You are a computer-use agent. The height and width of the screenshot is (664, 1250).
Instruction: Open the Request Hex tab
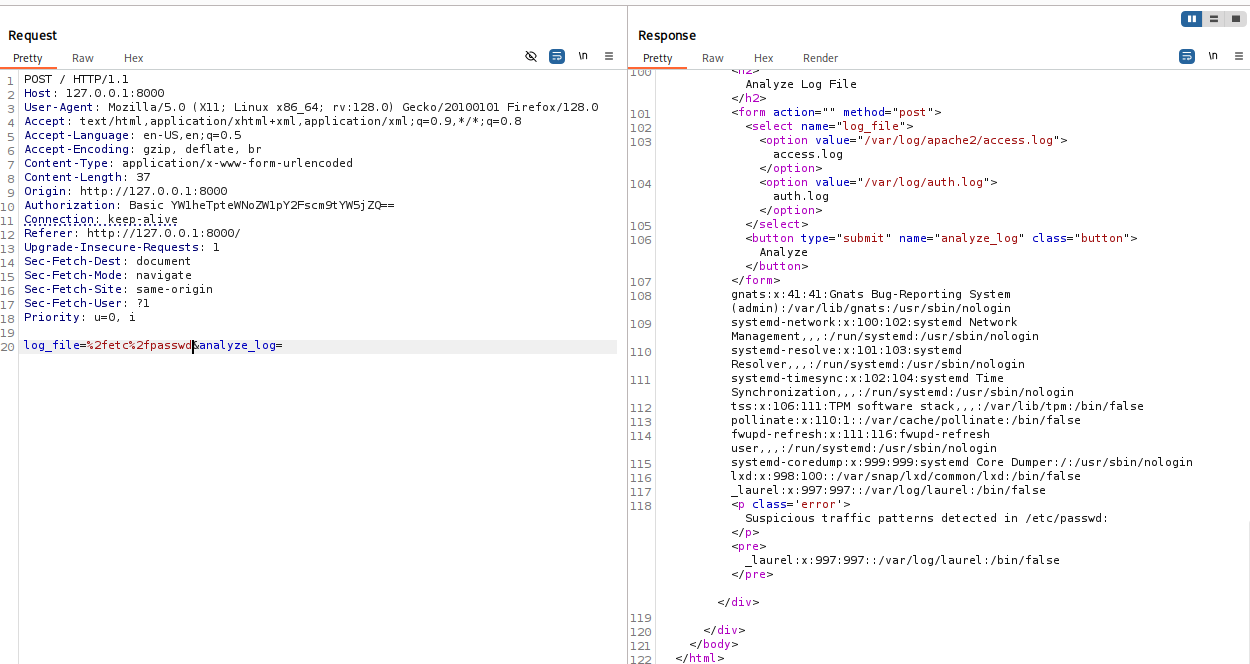tap(134, 59)
